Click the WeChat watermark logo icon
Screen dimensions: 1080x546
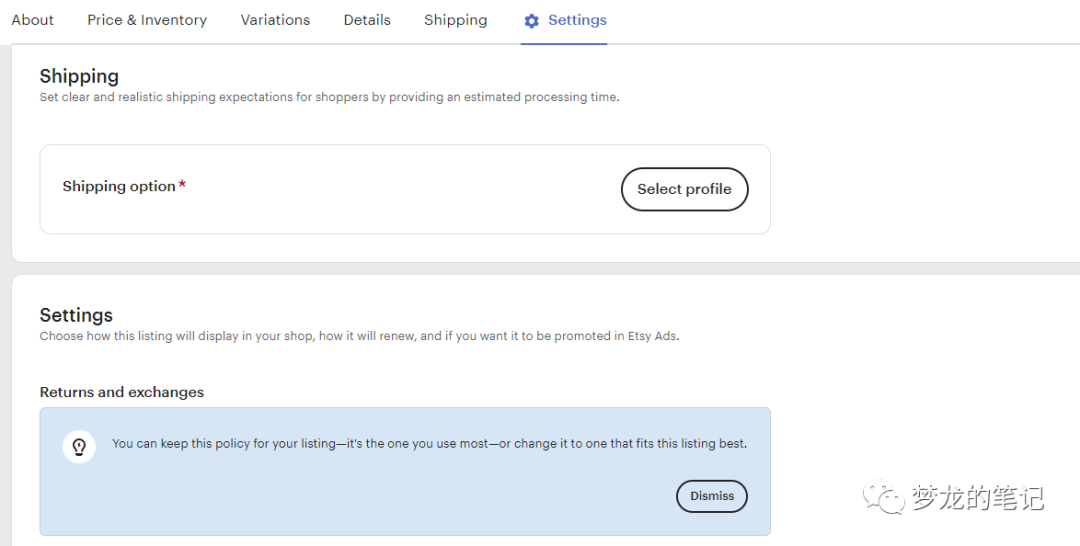click(x=884, y=497)
